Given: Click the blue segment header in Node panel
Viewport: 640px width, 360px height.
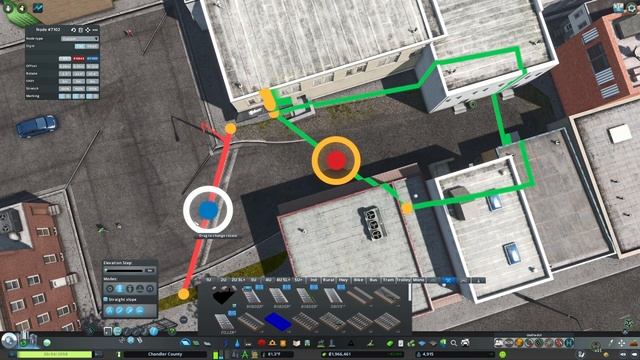Looking at the screenshot, I should [x=92, y=58].
